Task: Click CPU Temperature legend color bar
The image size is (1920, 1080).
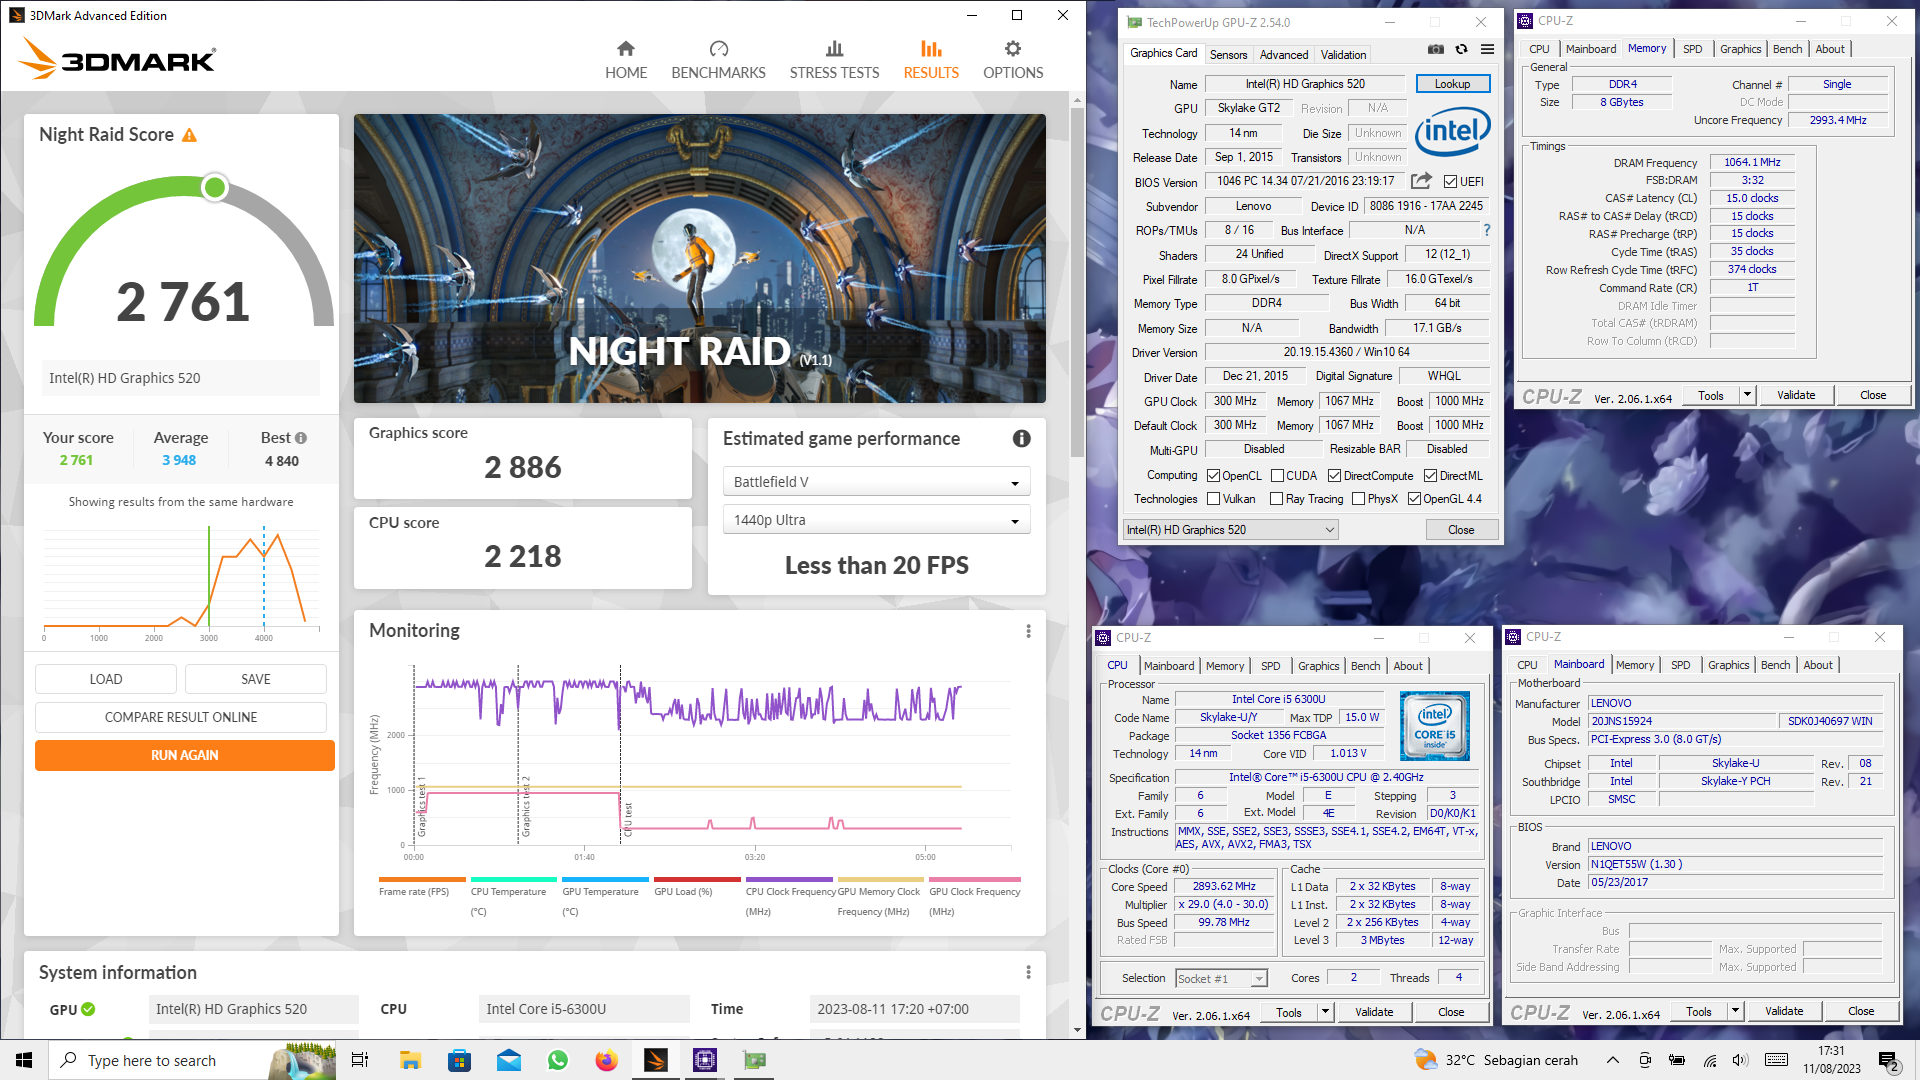Action: click(514, 880)
